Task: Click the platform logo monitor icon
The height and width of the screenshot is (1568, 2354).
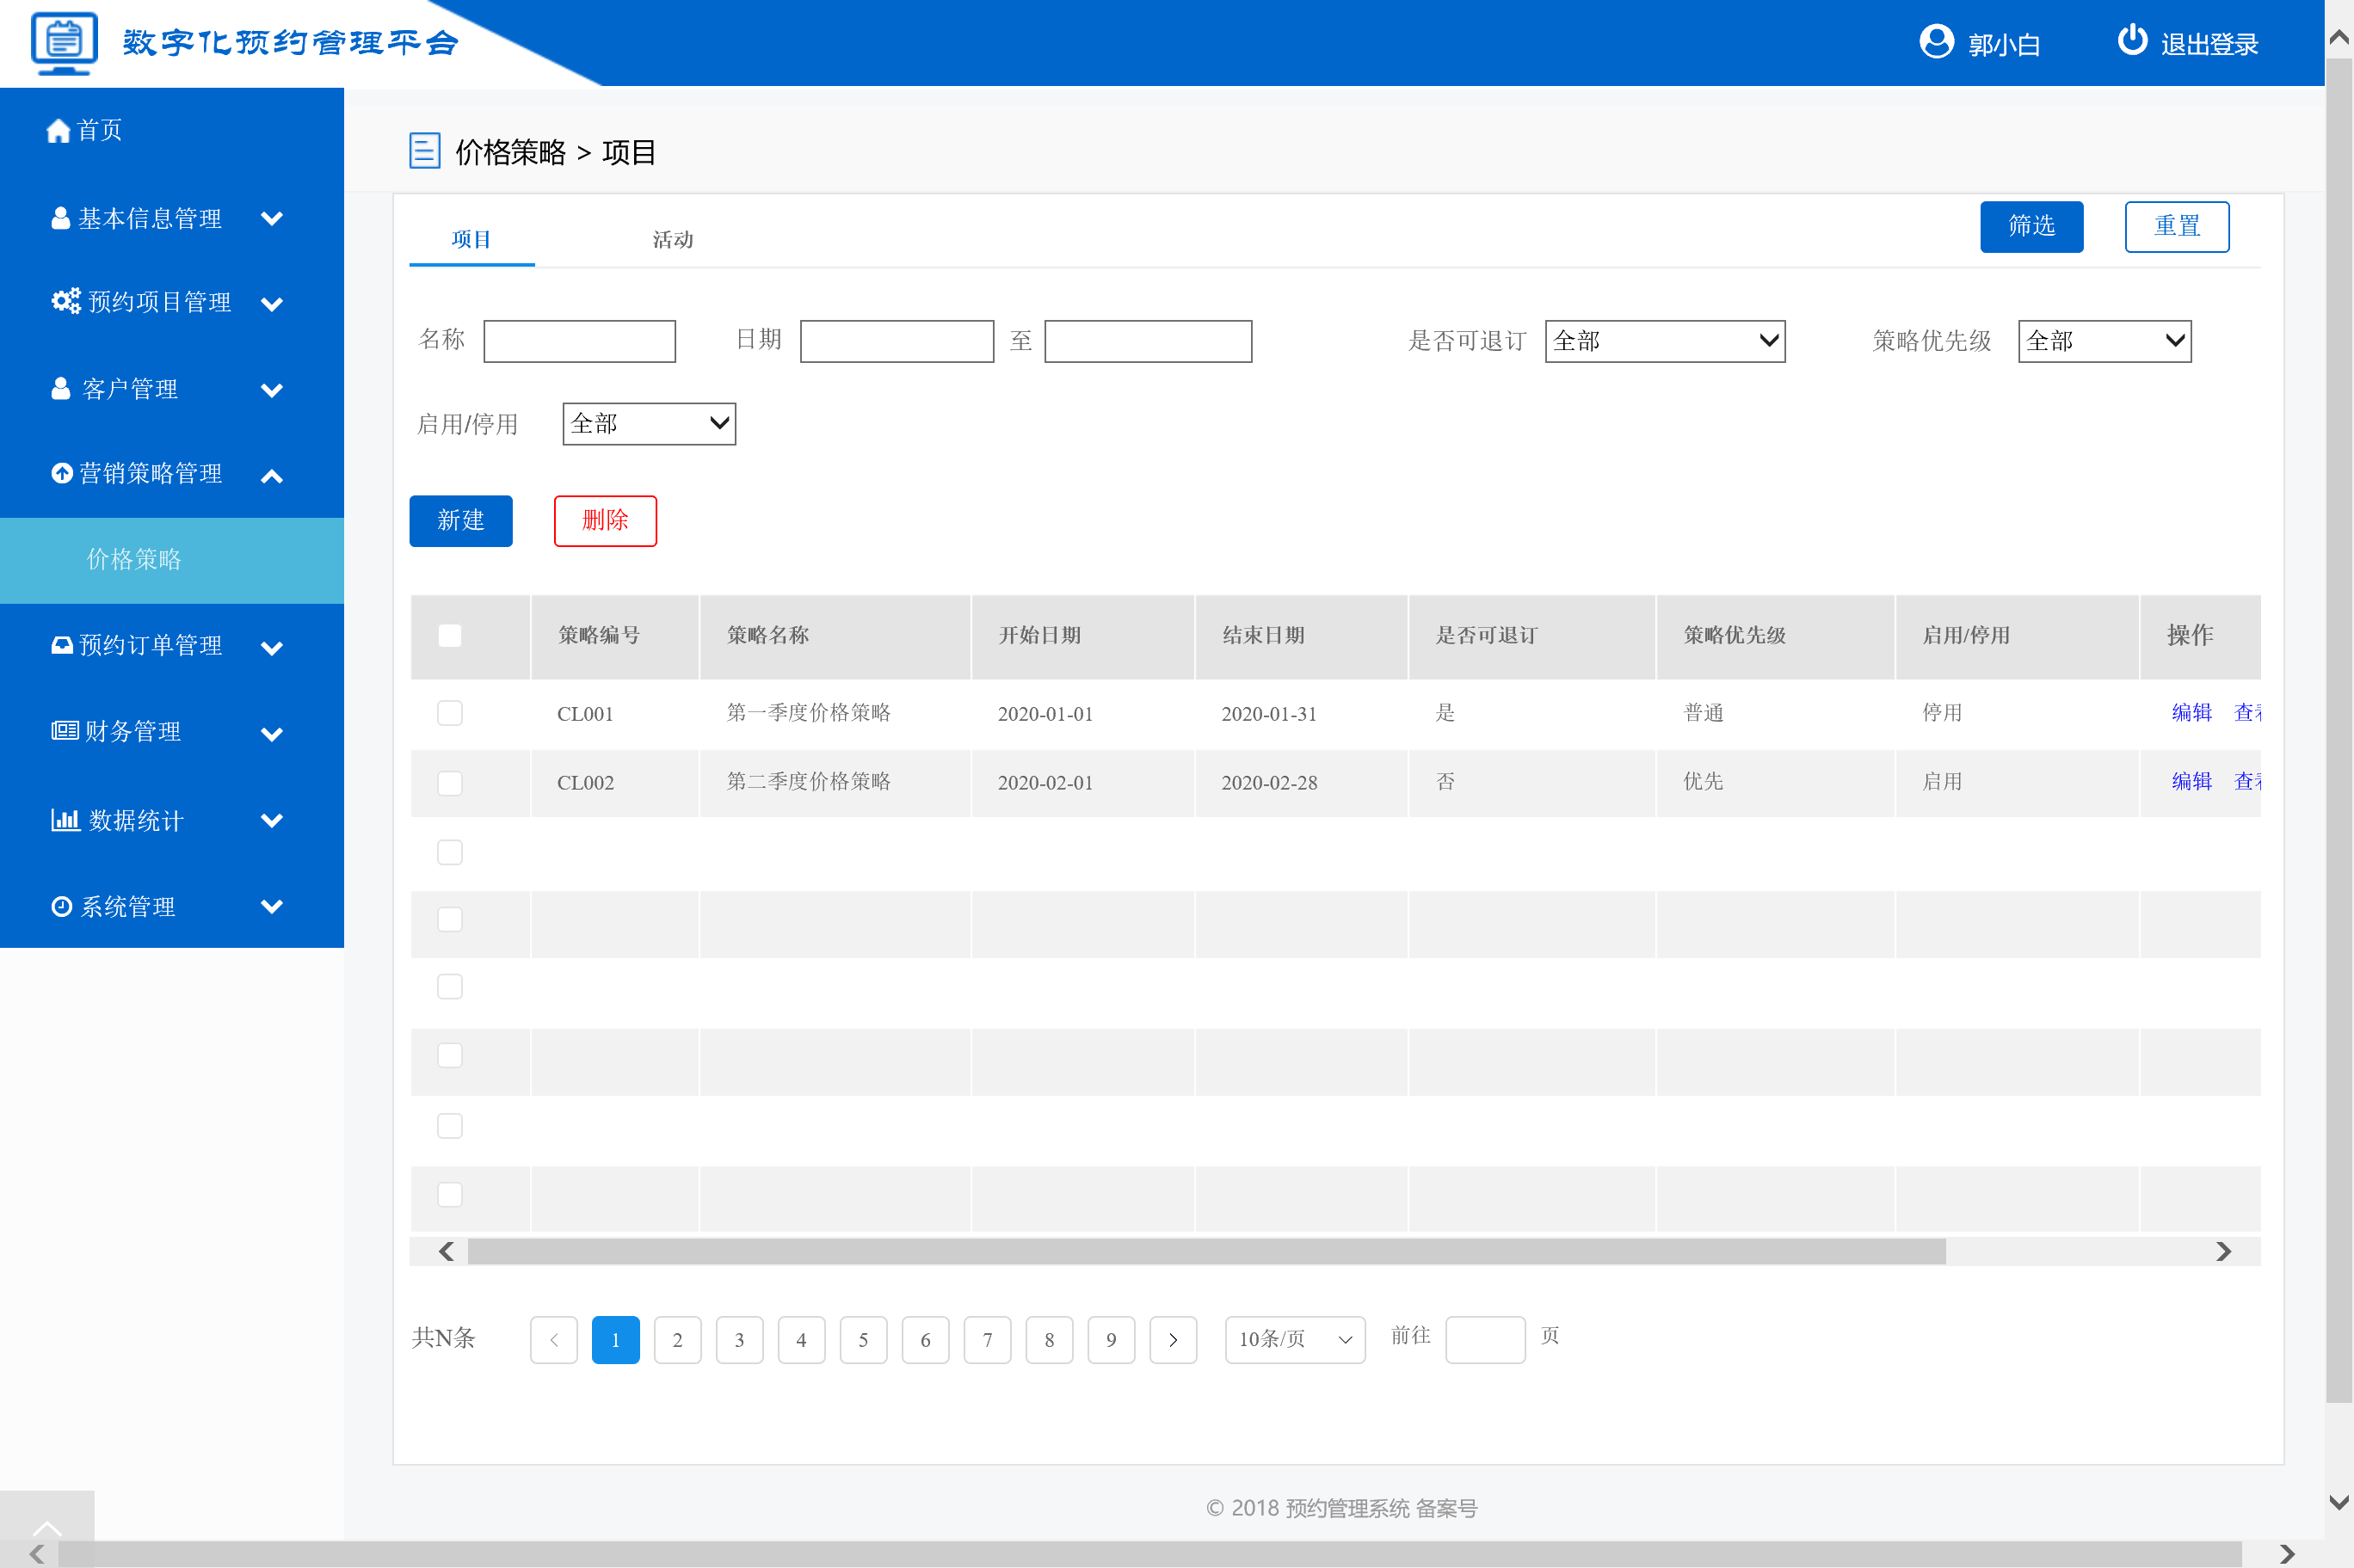Action: point(65,42)
